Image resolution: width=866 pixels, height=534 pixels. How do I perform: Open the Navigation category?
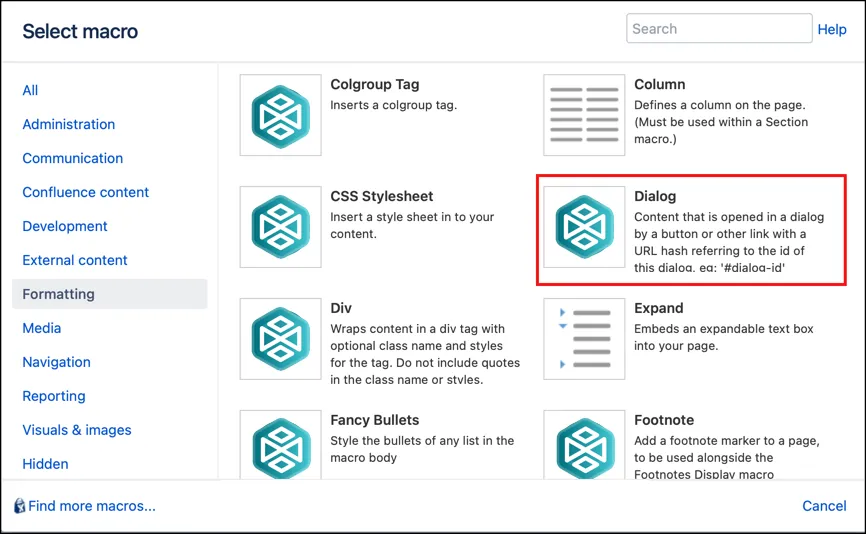click(x=56, y=362)
